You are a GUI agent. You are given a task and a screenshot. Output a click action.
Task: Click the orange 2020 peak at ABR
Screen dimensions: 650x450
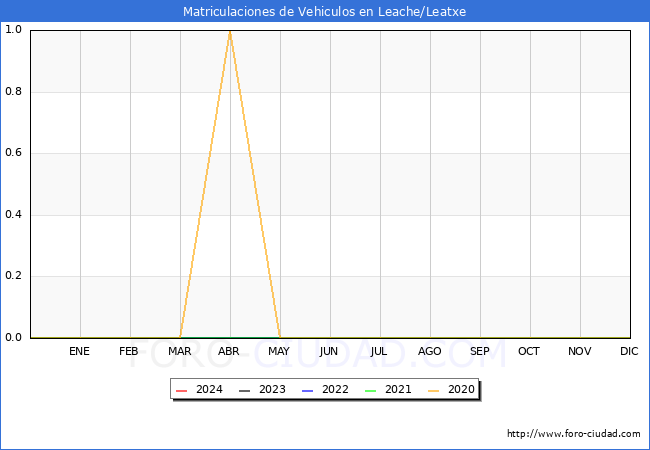pyautogui.click(x=230, y=31)
